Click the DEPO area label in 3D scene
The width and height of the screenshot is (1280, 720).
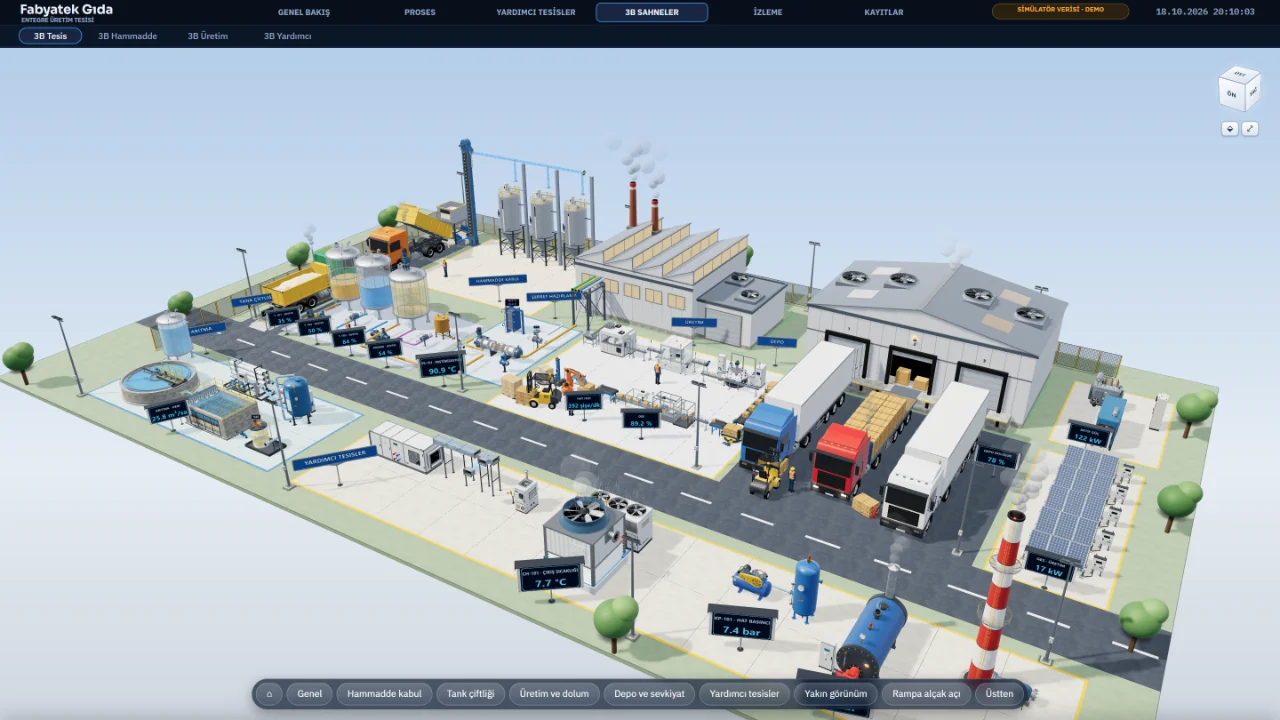(x=776, y=341)
